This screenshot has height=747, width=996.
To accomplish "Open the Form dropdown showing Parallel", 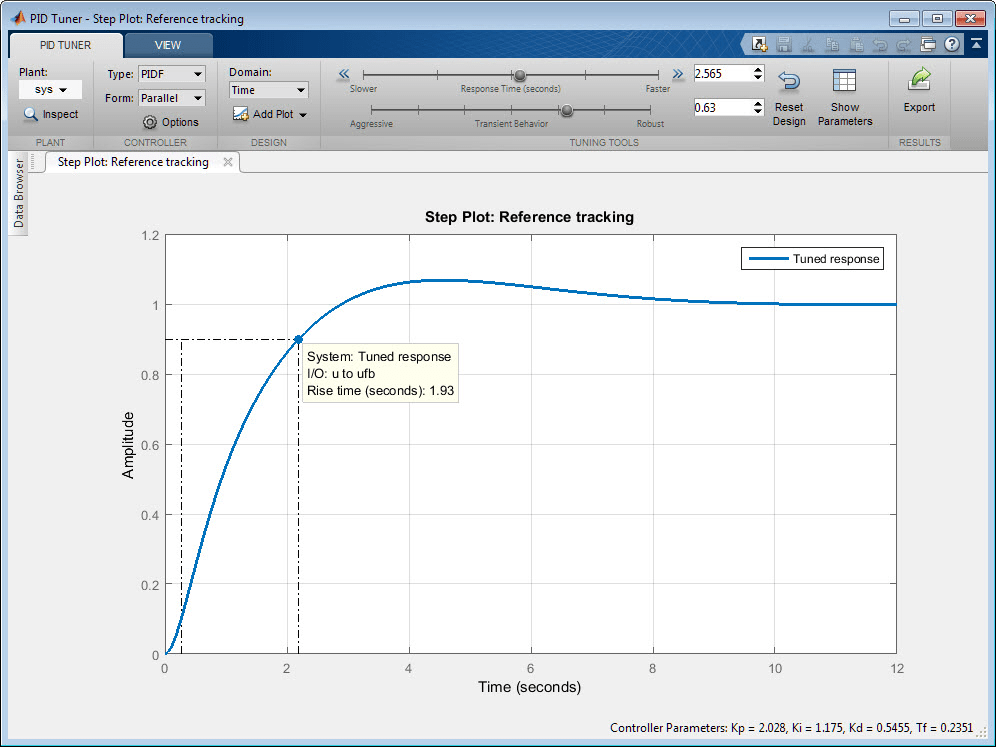I will (x=171, y=97).
